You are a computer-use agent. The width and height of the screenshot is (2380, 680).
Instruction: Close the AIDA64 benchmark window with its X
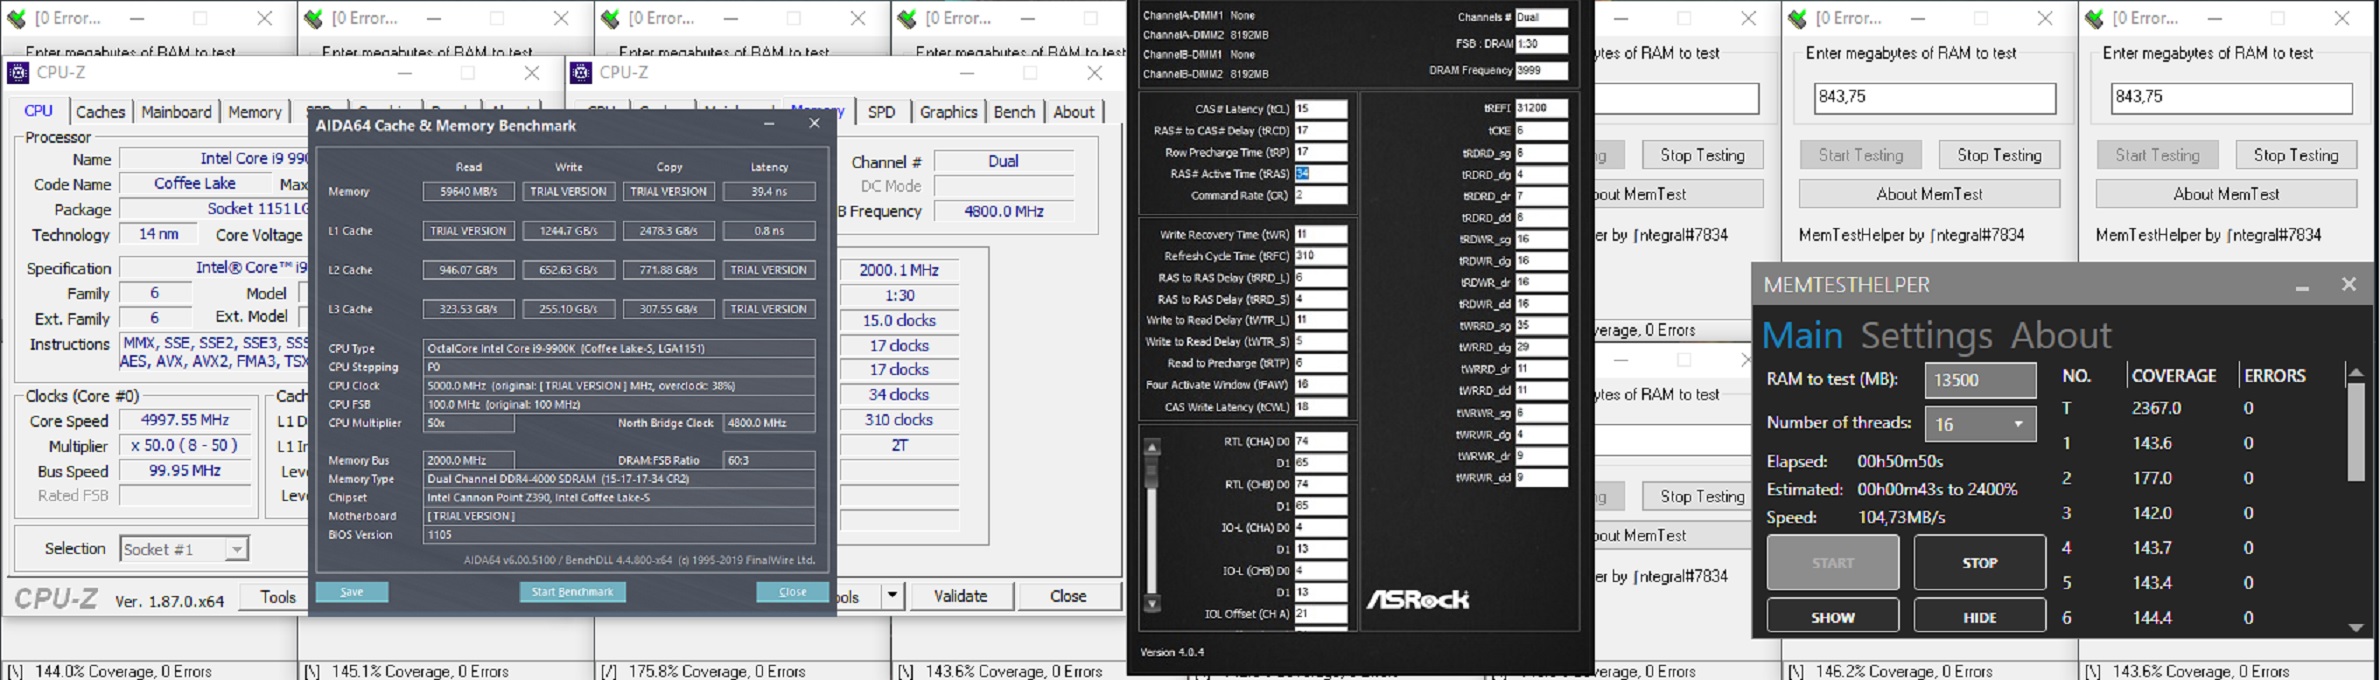(814, 123)
